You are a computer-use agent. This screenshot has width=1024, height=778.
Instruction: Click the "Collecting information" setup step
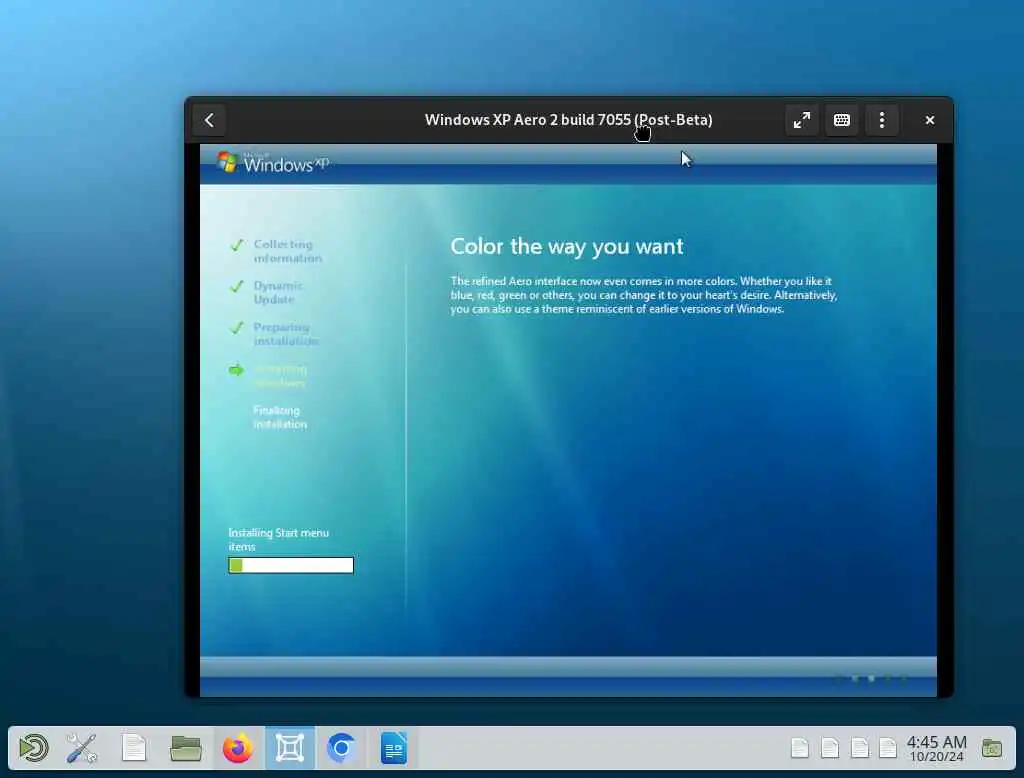click(x=287, y=251)
